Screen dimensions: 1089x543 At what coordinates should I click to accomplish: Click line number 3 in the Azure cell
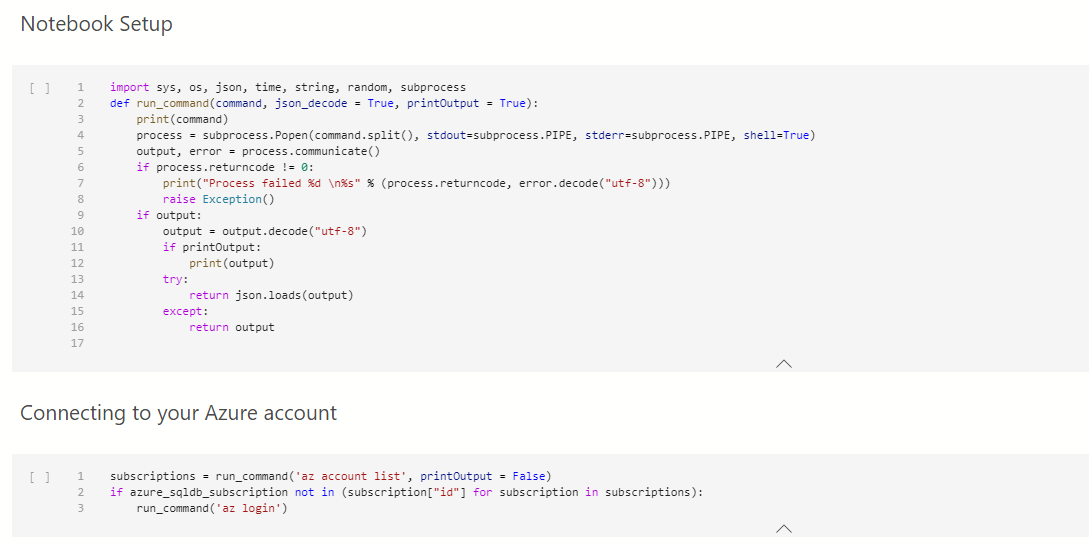coord(79,508)
